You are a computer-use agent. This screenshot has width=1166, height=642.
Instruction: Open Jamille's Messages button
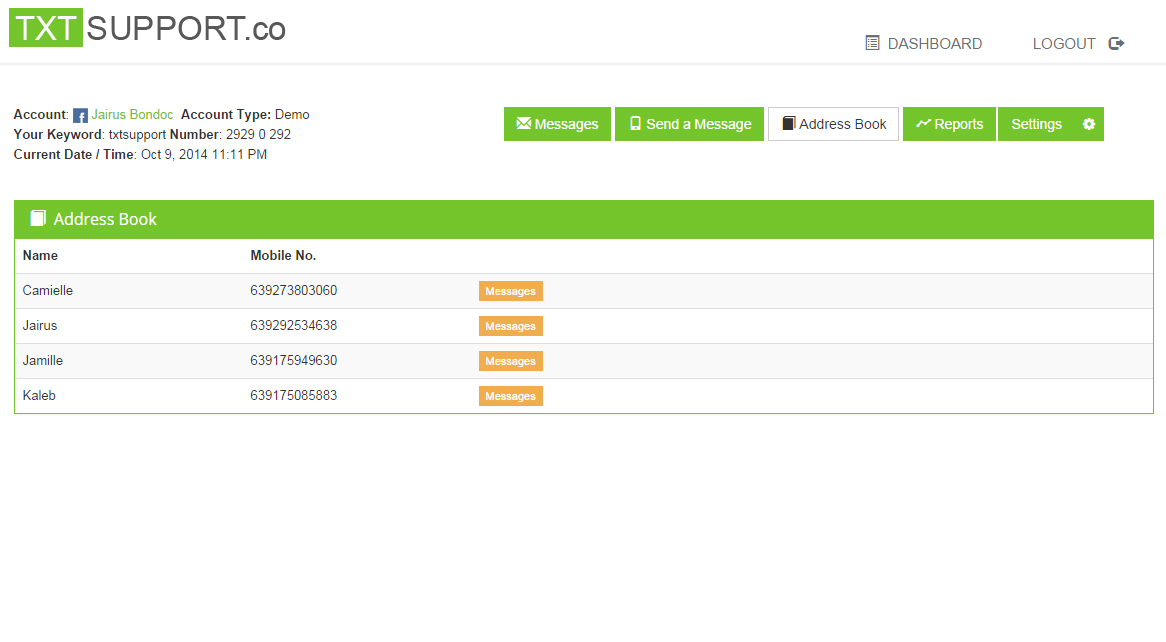click(510, 361)
